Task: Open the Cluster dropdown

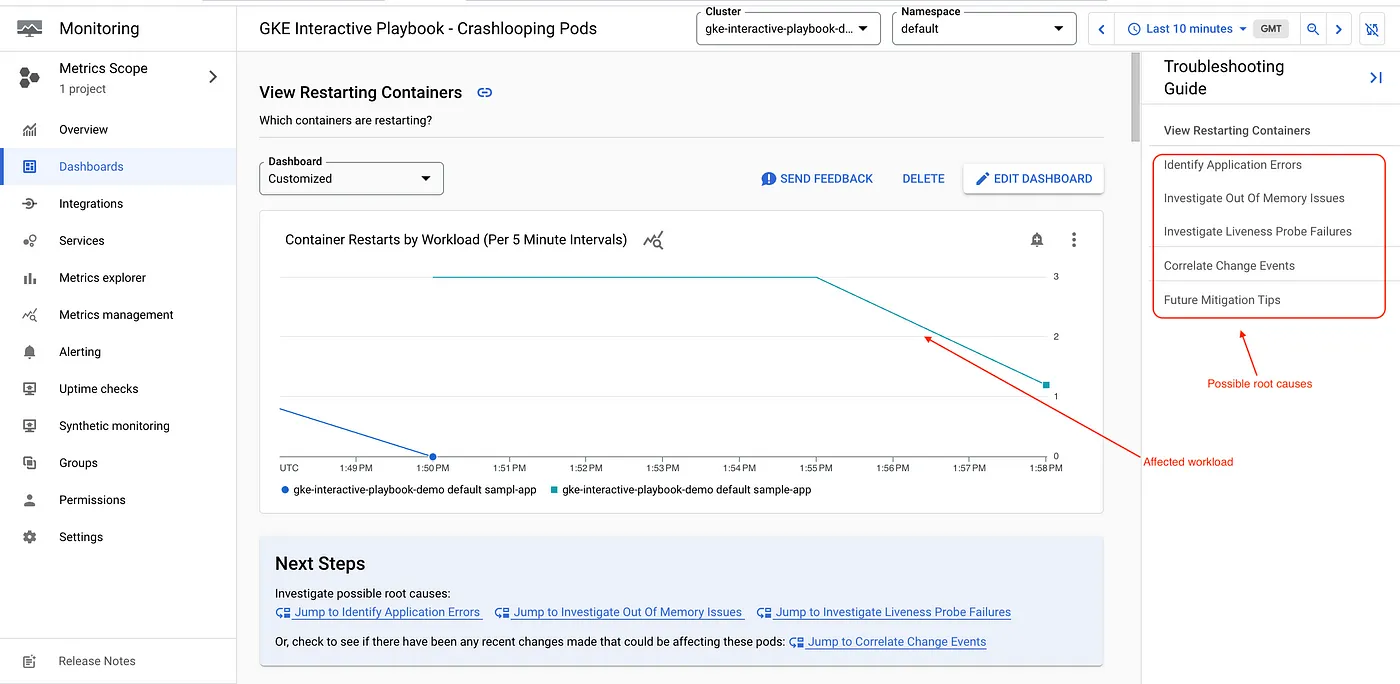Action: tap(788, 29)
